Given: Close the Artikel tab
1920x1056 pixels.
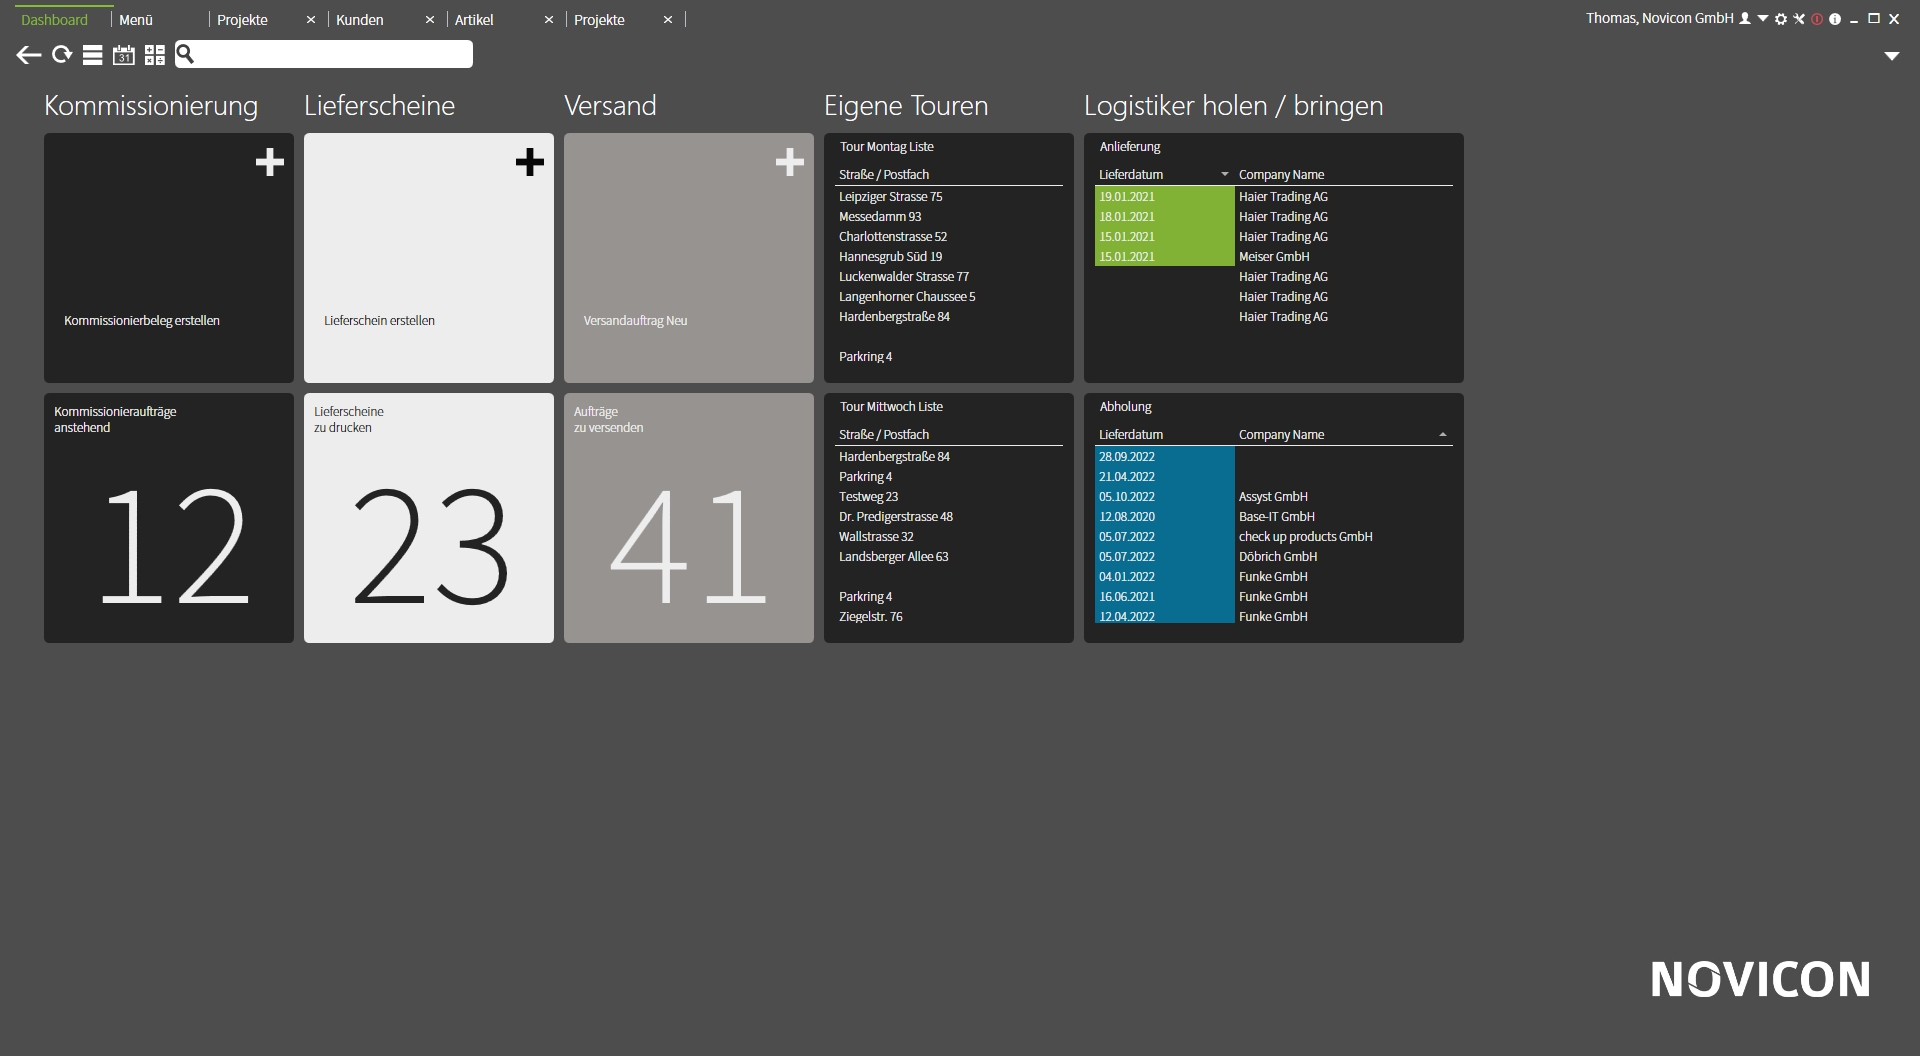Looking at the screenshot, I should [x=549, y=20].
